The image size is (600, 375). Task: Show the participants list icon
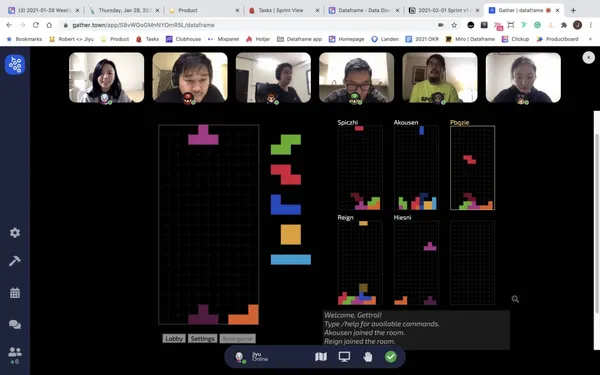[x=15, y=351]
